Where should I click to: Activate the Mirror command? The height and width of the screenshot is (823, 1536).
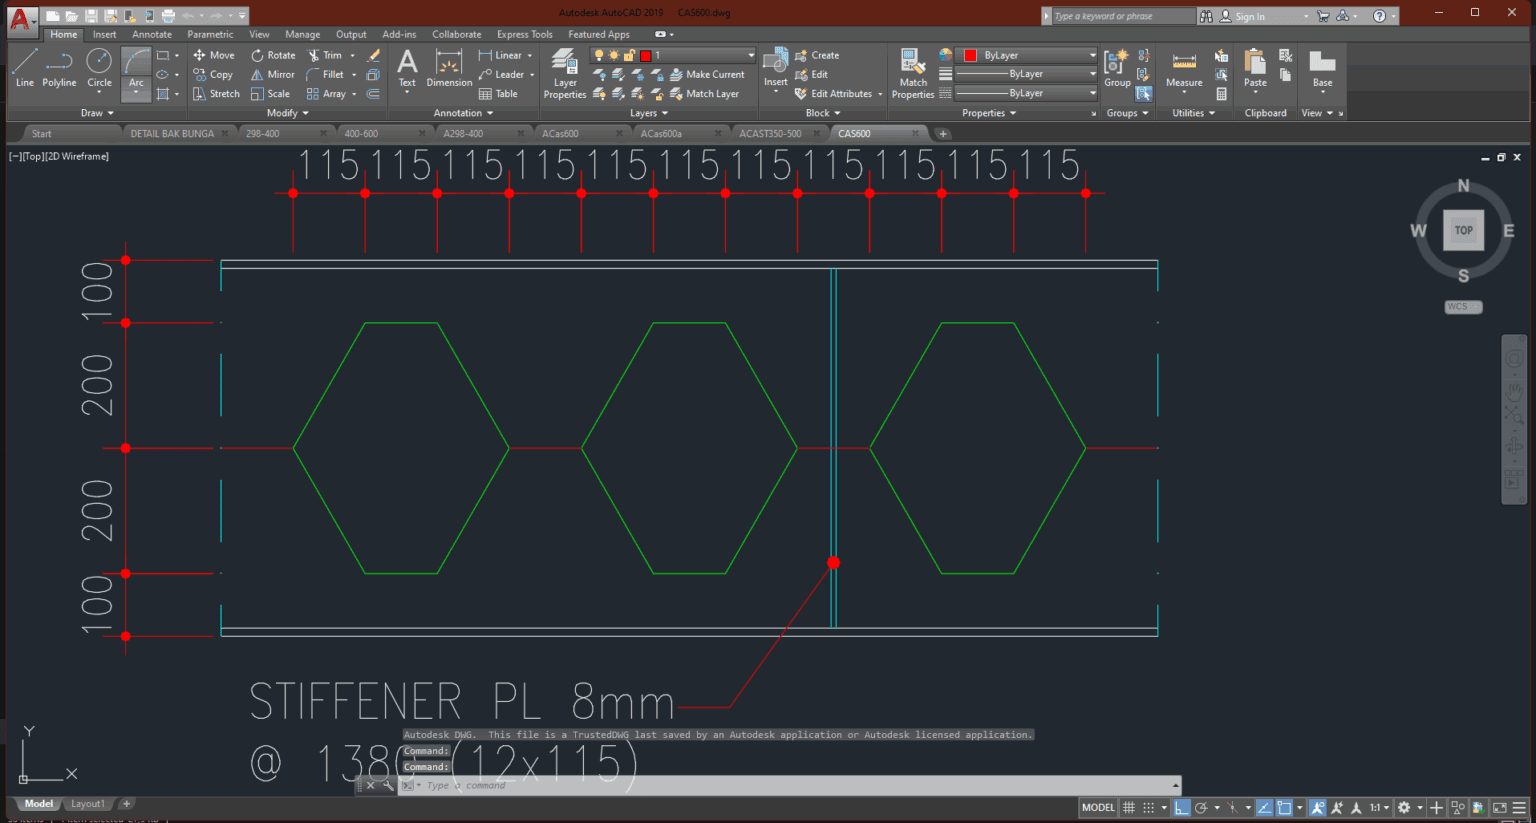271,74
